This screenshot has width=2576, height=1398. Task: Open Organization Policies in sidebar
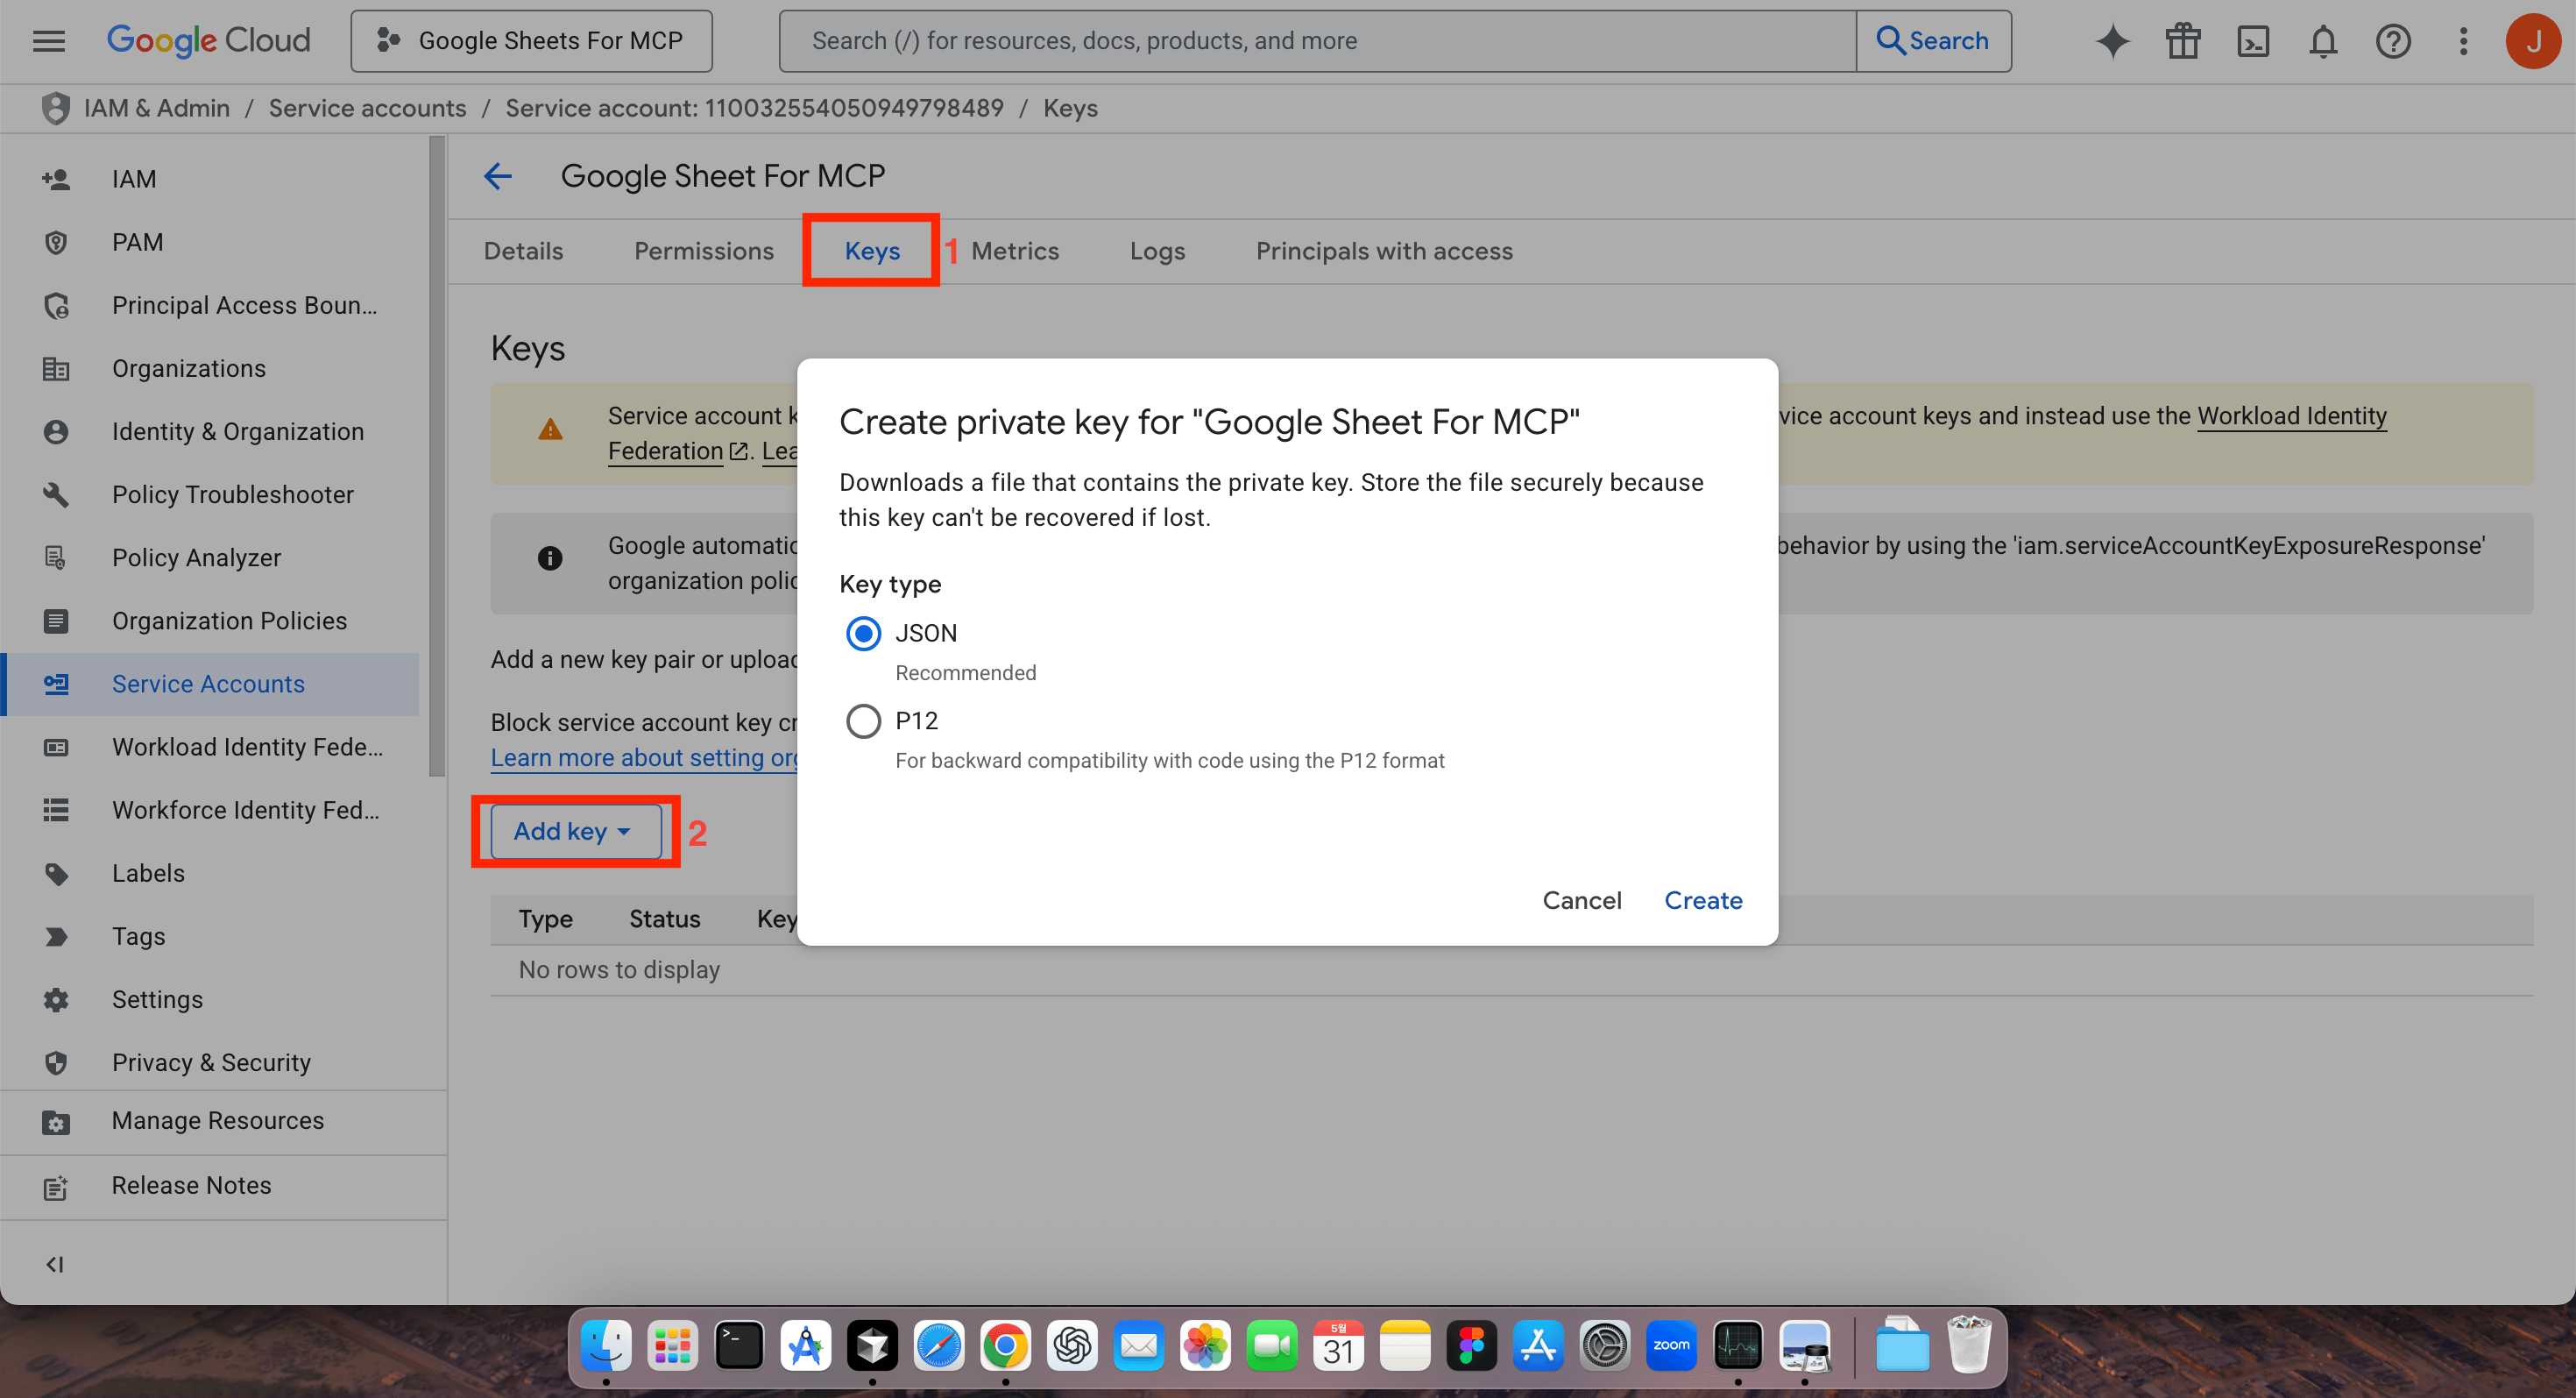tap(211, 621)
